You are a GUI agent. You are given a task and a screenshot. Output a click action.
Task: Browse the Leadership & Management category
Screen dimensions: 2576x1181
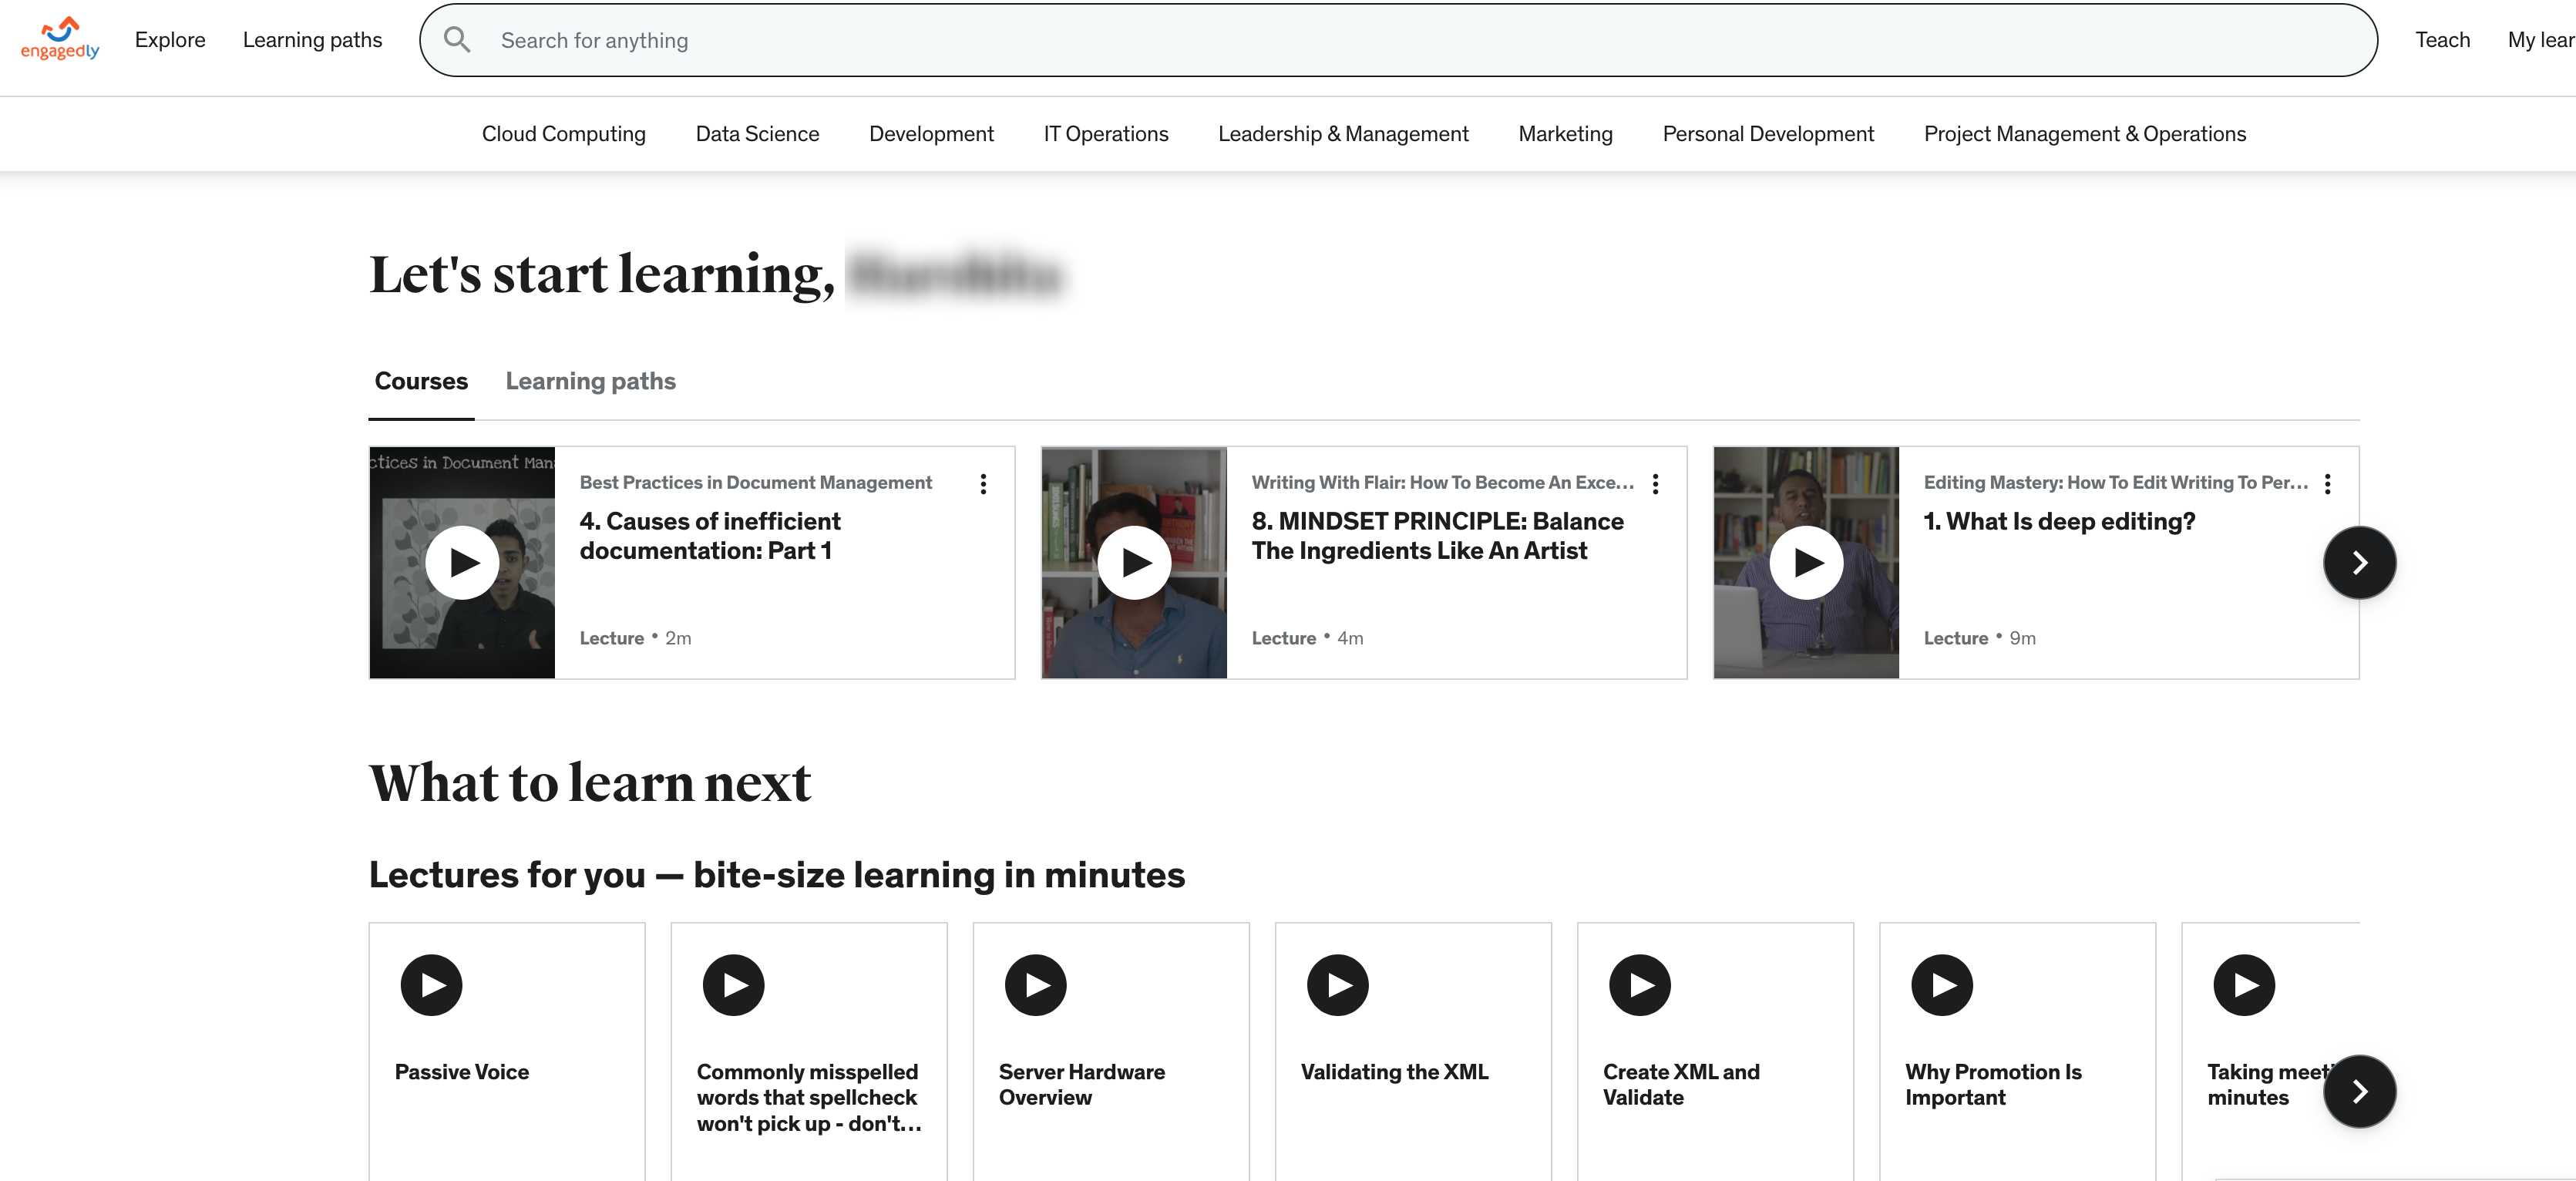[1343, 134]
